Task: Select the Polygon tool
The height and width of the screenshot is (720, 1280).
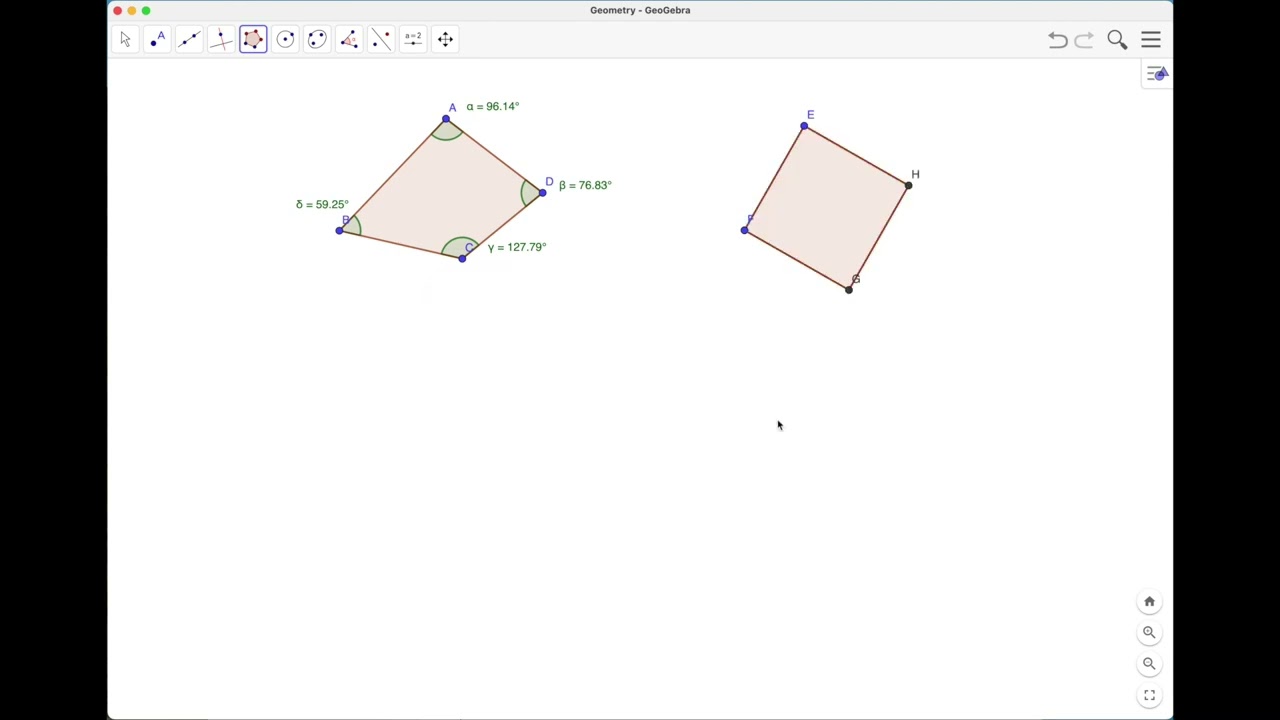Action: pyautogui.click(x=253, y=39)
